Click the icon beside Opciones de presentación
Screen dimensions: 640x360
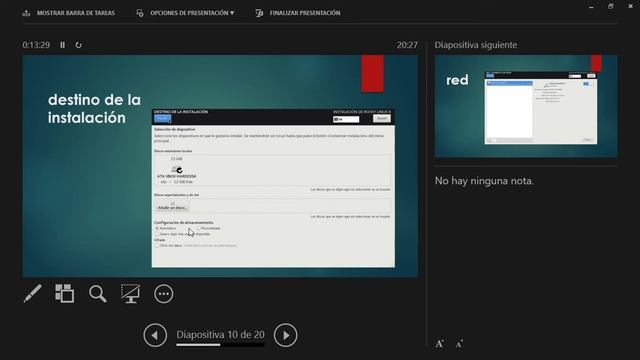coord(140,13)
